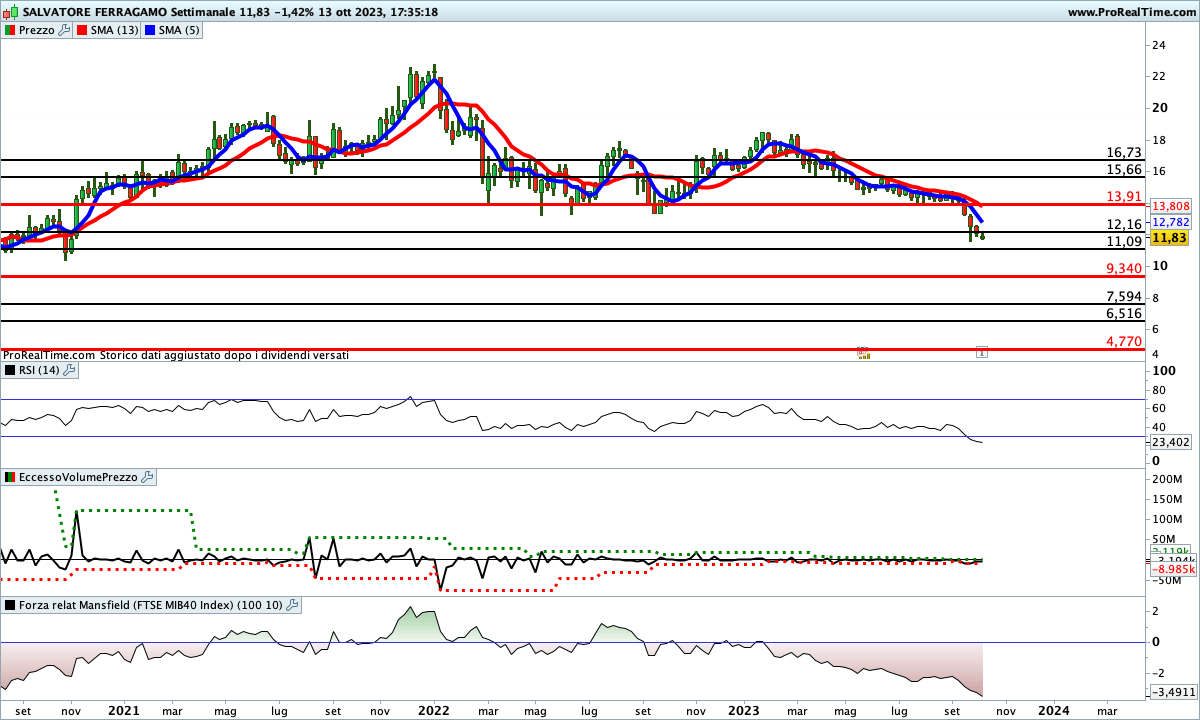Select the SMA (5) indicator label
This screenshot has width=1200, height=720.
[180, 30]
